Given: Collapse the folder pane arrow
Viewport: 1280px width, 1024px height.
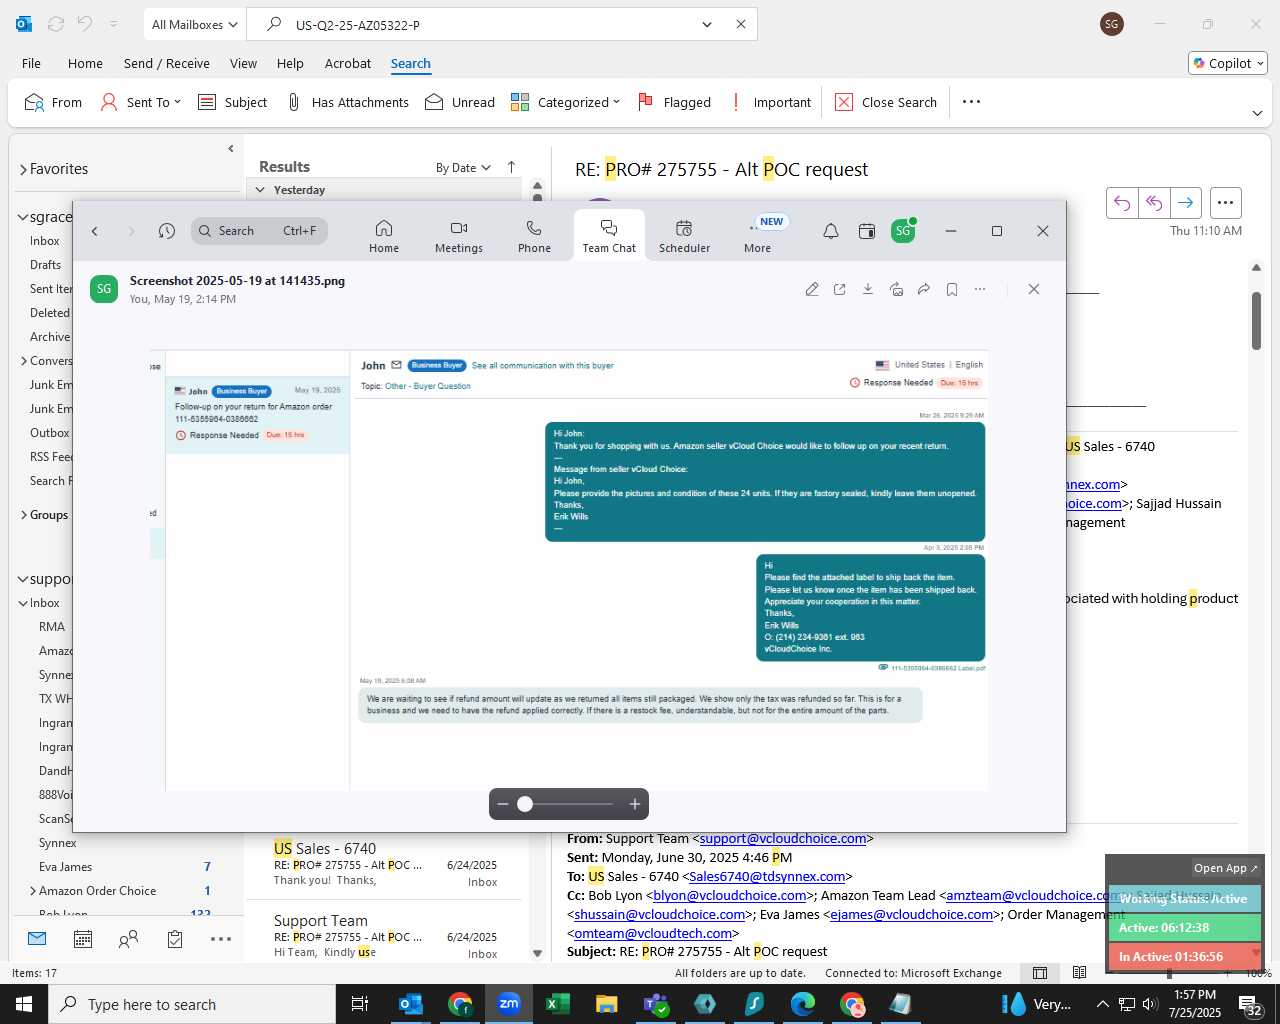Looking at the screenshot, I should 231,148.
